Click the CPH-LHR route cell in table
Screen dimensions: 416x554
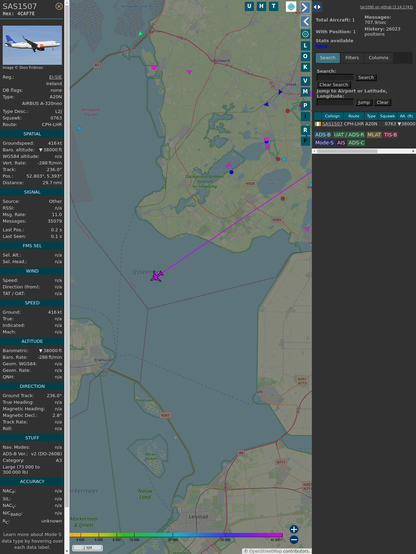tap(353, 124)
